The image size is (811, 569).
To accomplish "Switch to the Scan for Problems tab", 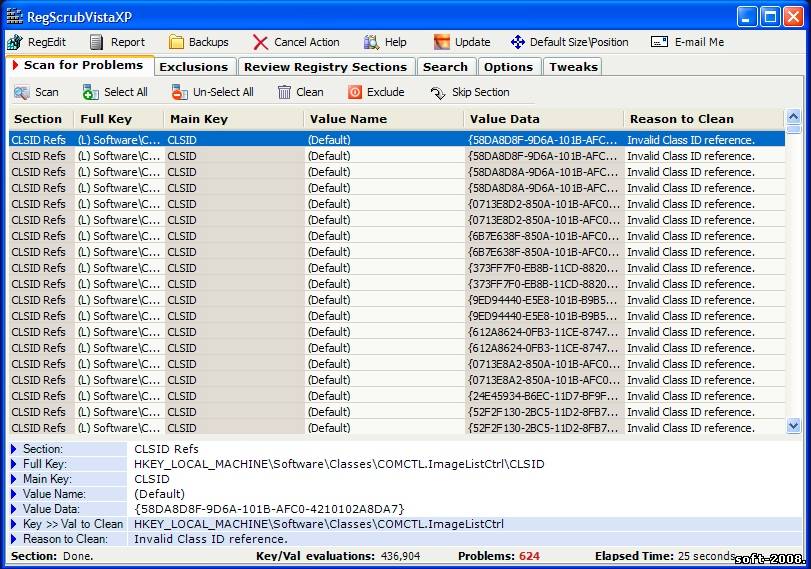I will (x=80, y=66).
